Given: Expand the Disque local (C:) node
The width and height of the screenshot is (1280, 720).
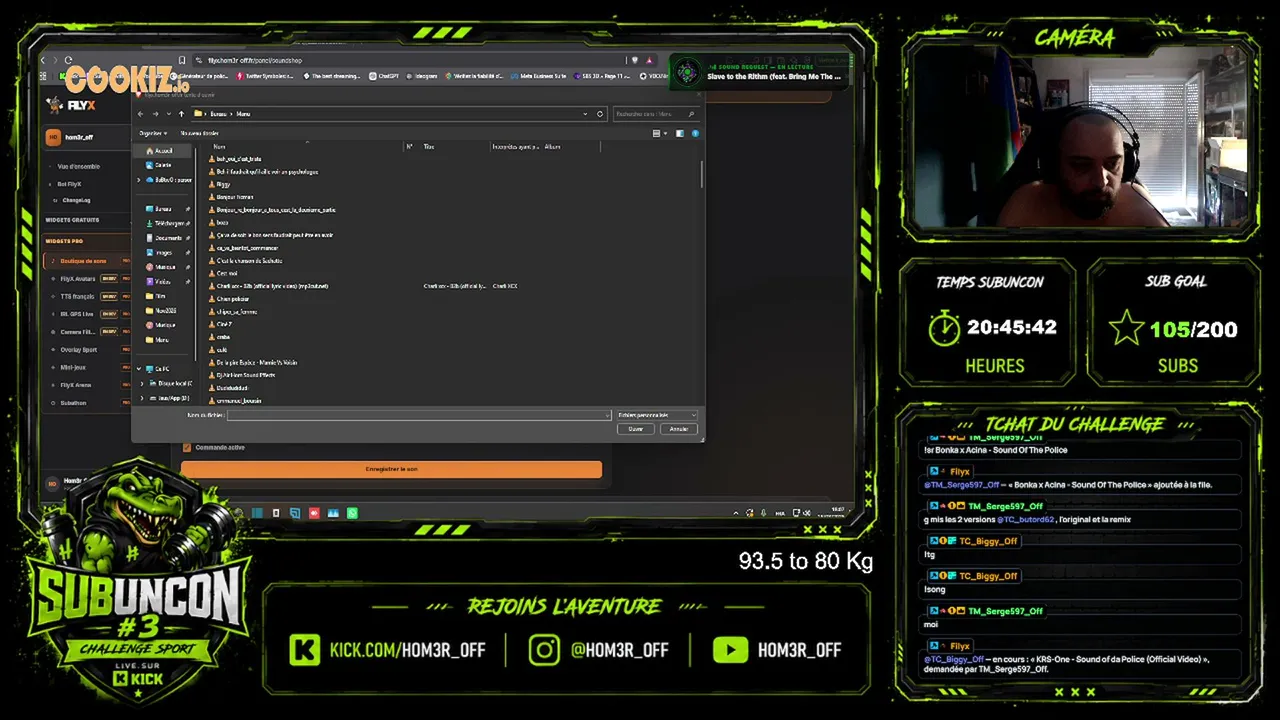Looking at the screenshot, I should click(x=143, y=383).
